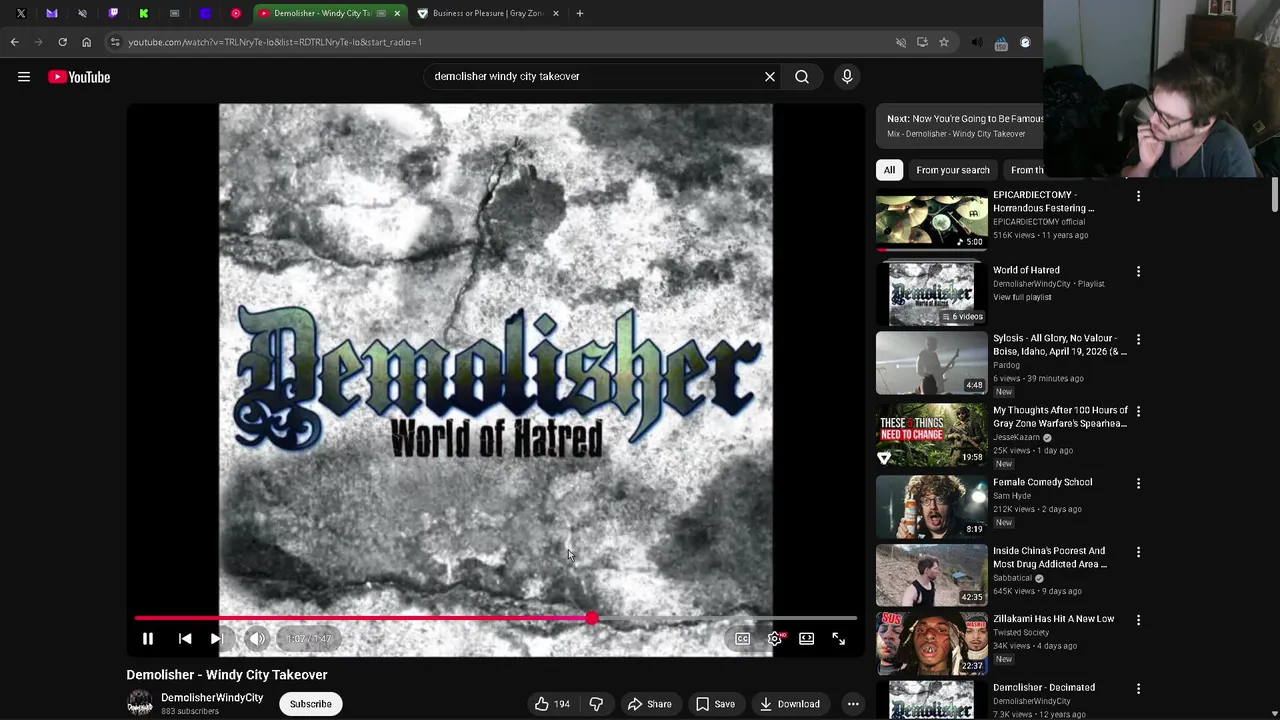Open the Female Comedy School title
The height and width of the screenshot is (720, 1280).
pos(1042,482)
